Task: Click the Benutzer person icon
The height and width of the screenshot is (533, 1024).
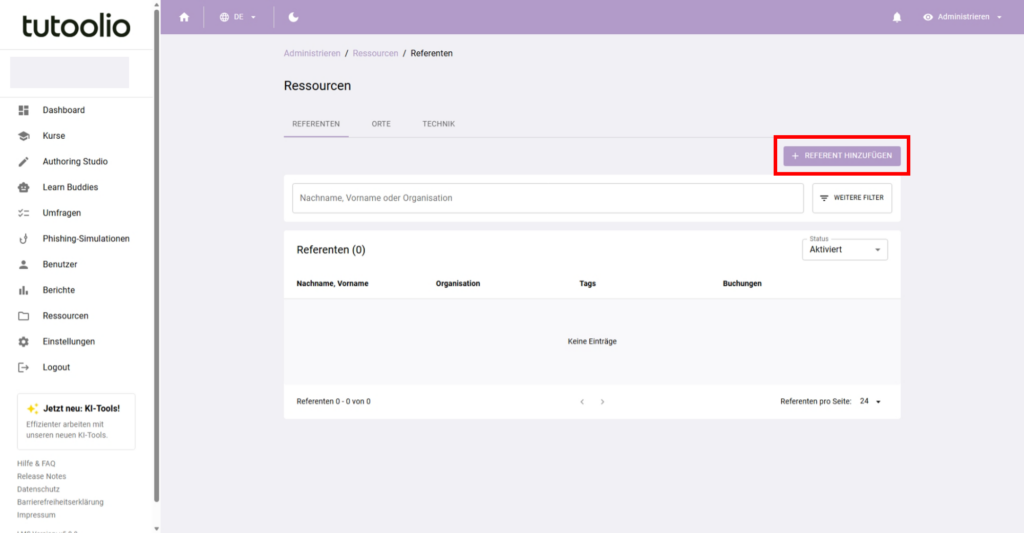Action: [x=24, y=264]
